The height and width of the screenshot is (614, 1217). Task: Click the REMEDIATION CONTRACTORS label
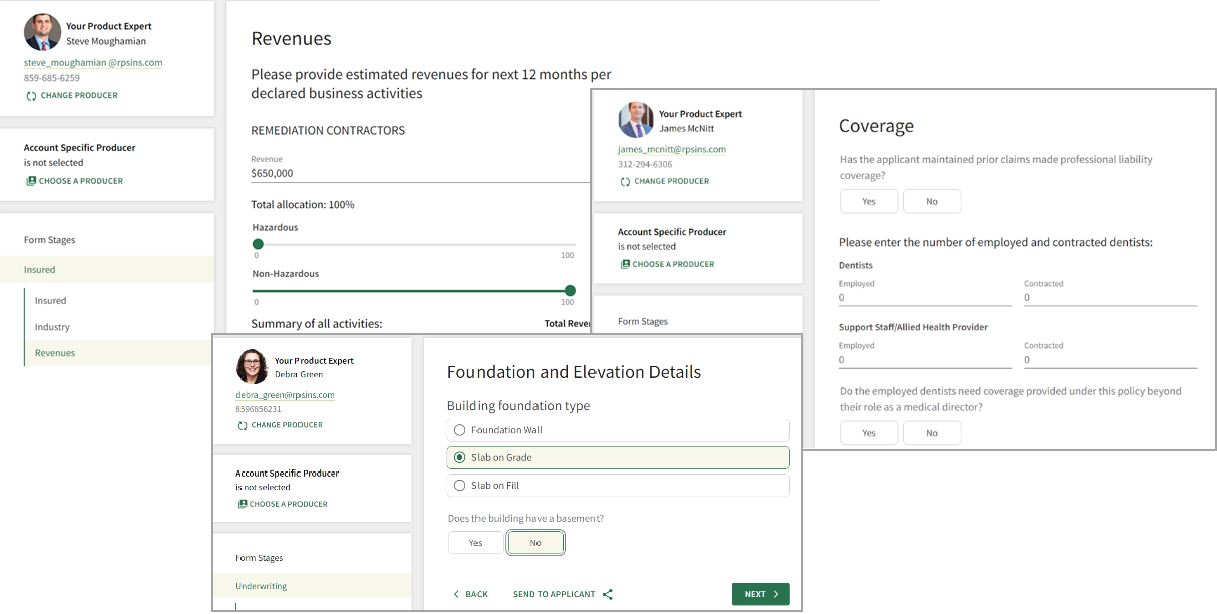(328, 131)
